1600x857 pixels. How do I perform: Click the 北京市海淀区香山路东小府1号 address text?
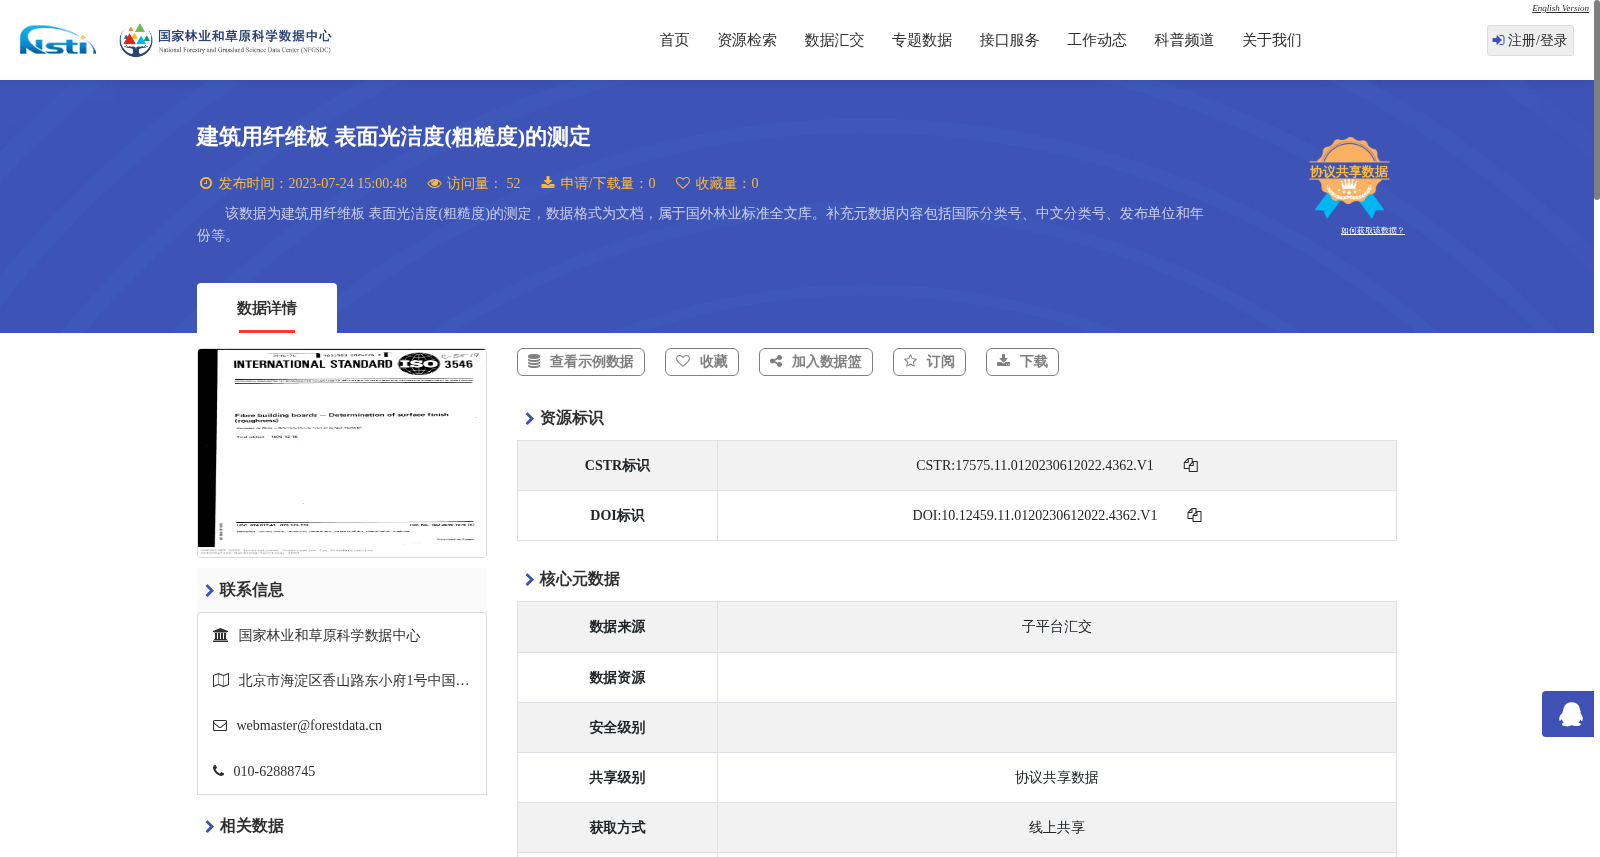[354, 680]
